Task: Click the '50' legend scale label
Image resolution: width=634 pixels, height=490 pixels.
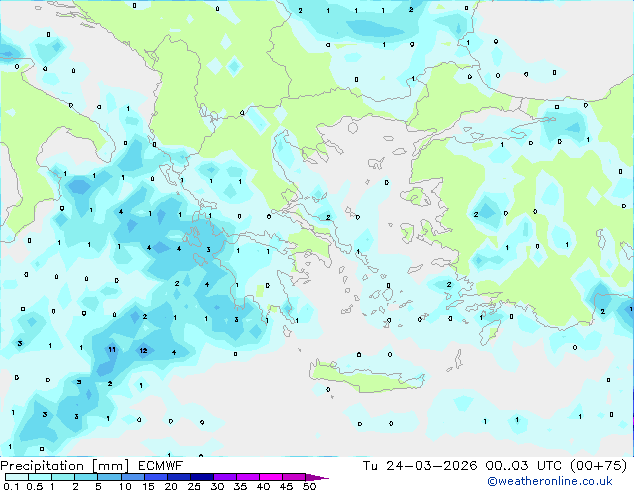Action: (309, 486)
